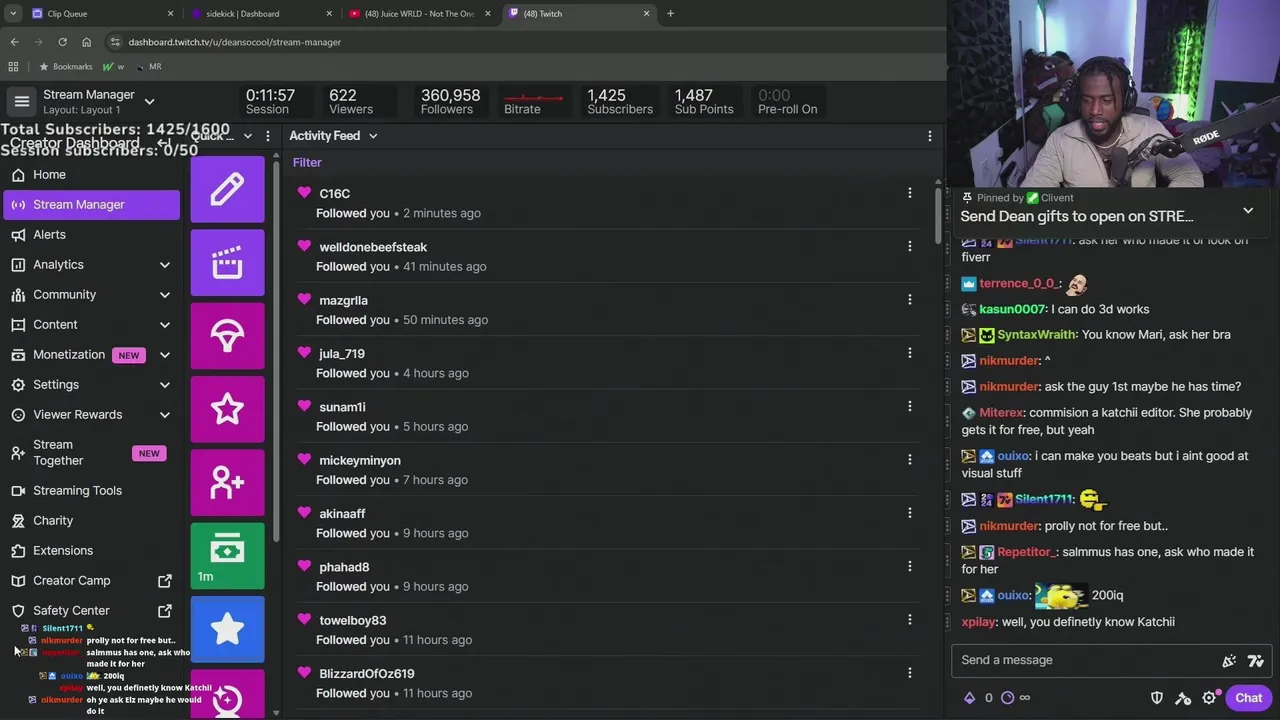
Task: Open the MR bookmark
Action: [148, 66]
